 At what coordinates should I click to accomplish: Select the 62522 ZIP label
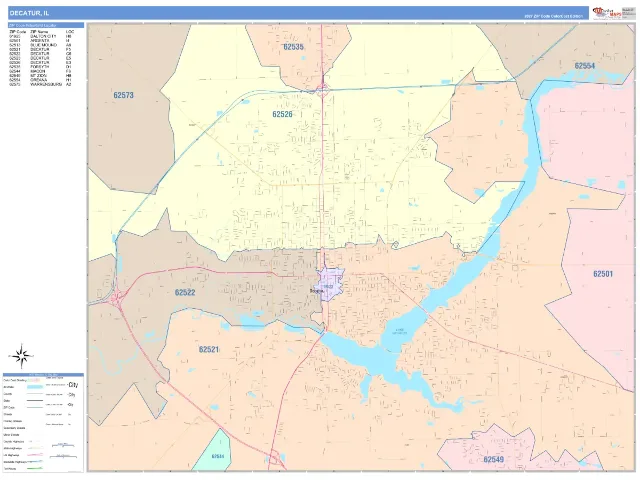click(x=185, y=292)
